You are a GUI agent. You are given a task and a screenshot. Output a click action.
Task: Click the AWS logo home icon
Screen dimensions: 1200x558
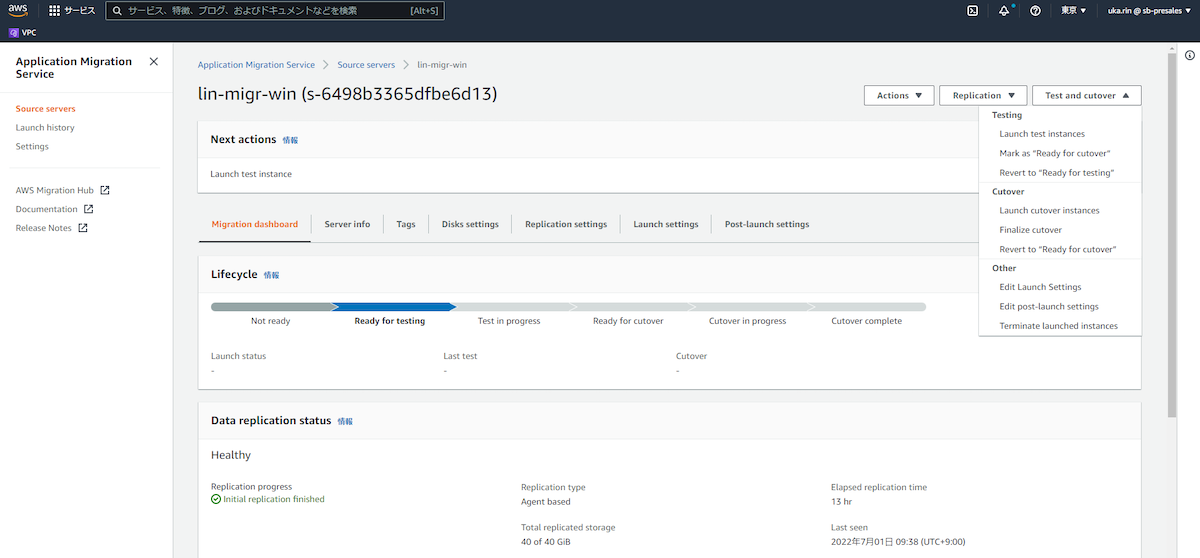coord(19,10)
